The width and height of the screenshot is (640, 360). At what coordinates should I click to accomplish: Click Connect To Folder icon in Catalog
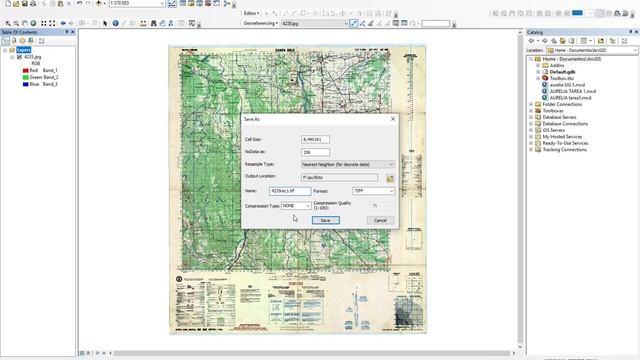click(x=601, y=41)
